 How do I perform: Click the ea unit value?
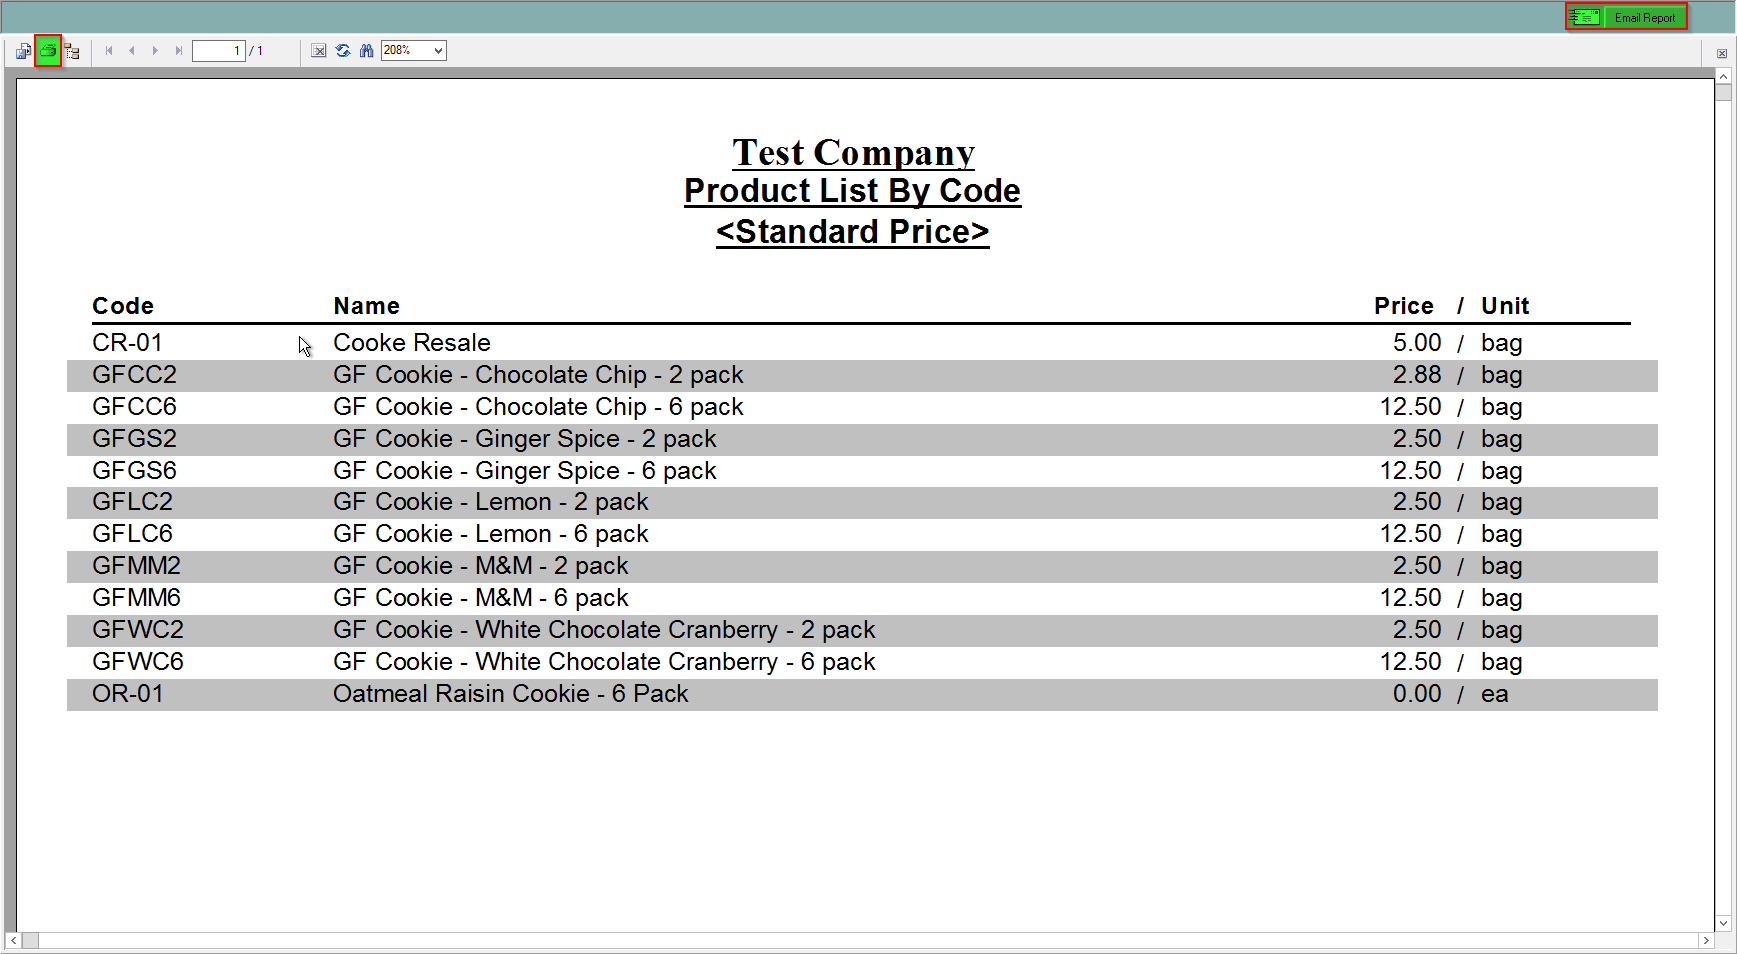1494,694
